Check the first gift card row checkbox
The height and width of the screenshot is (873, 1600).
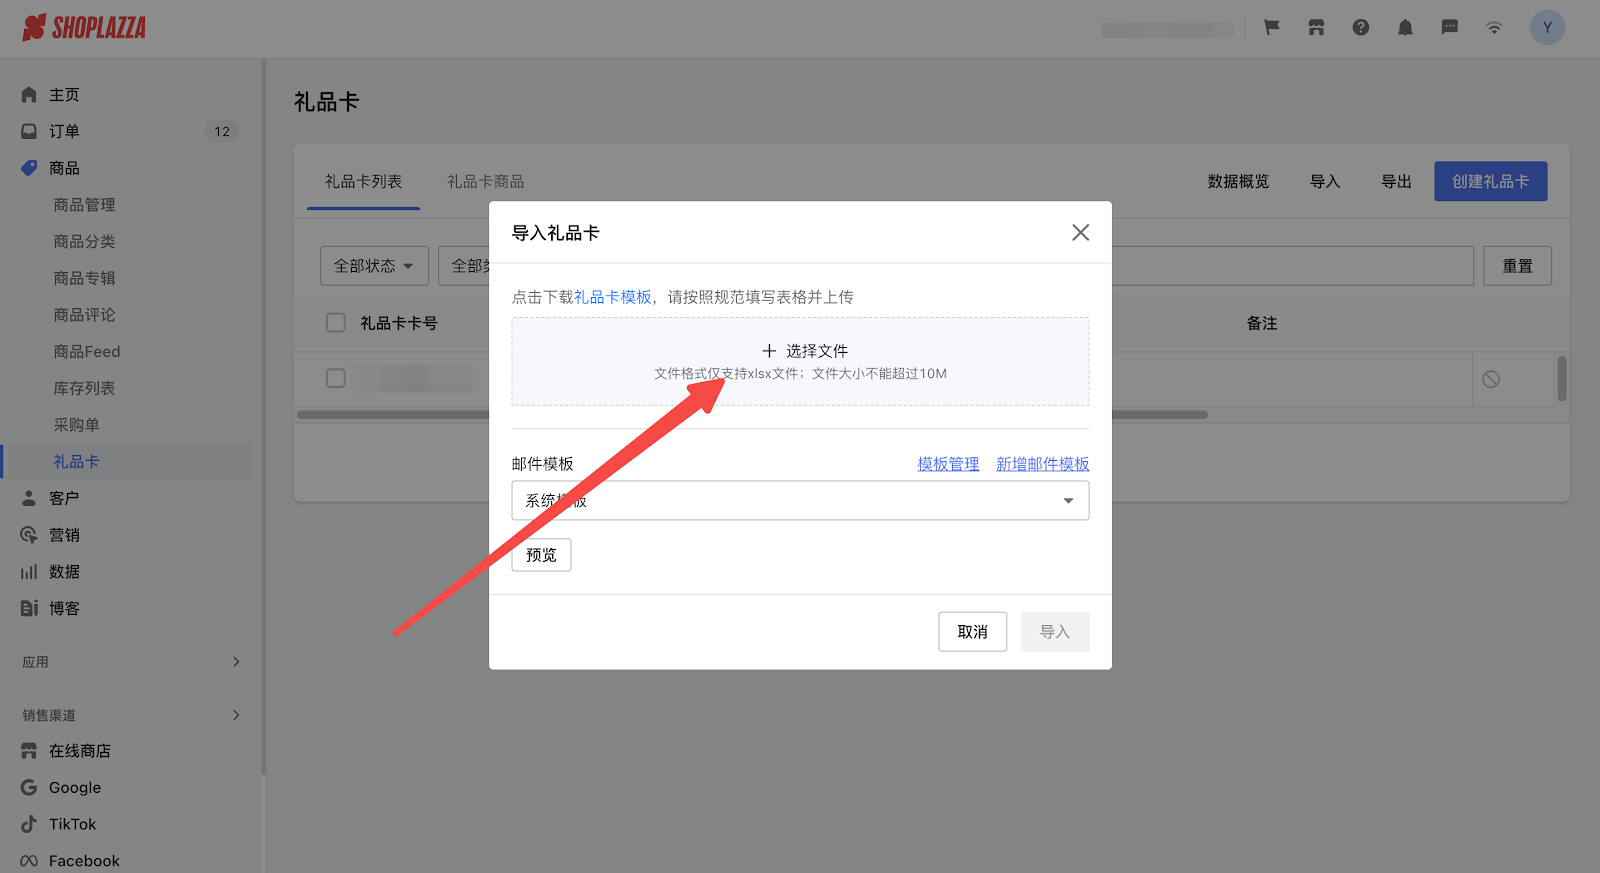tap(336, 378)
